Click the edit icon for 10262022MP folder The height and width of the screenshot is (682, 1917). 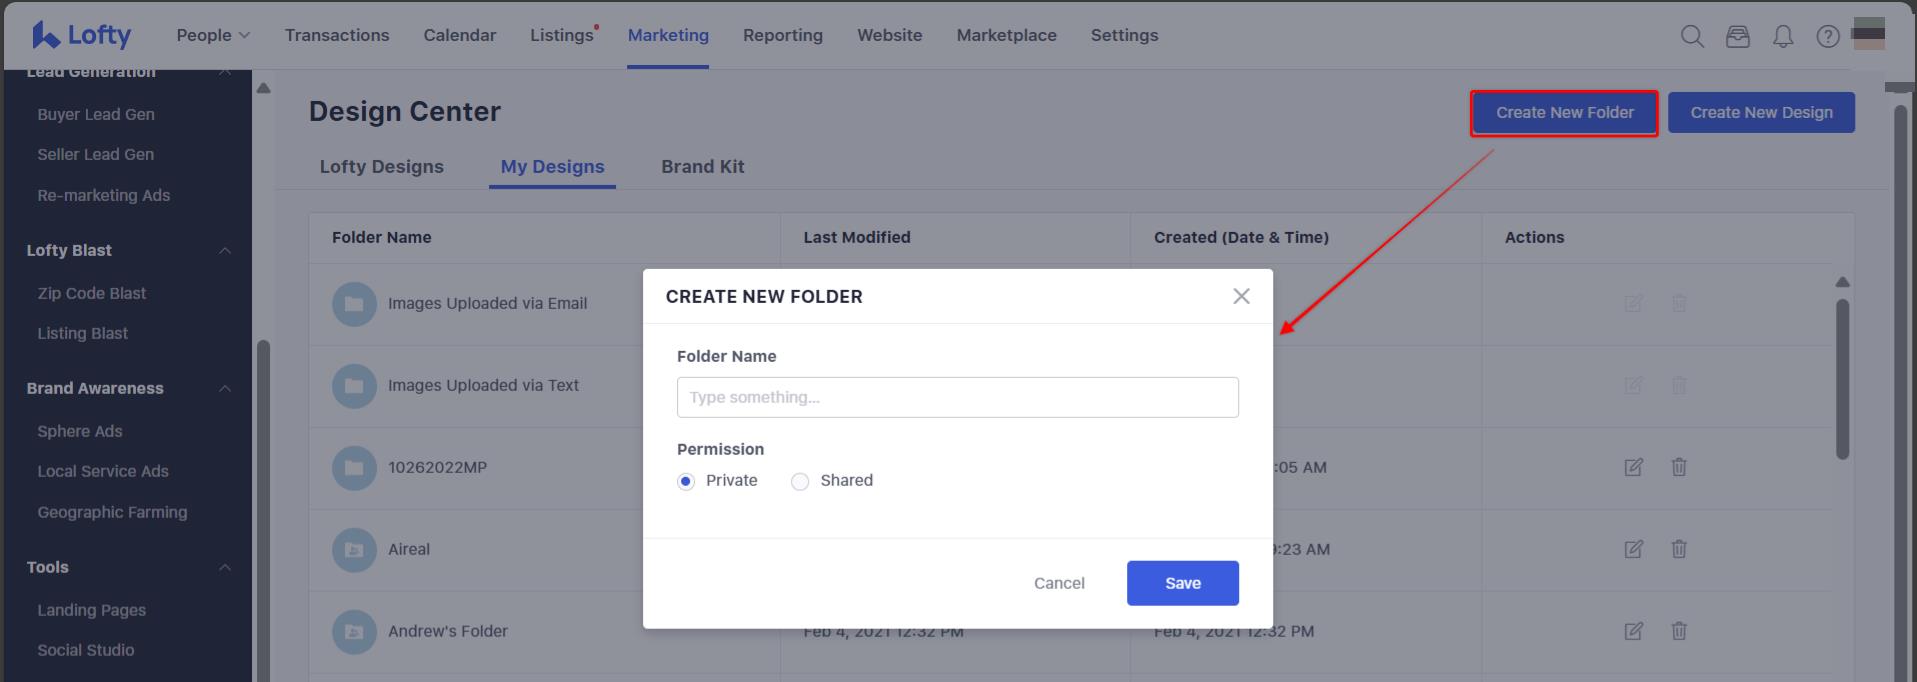coord(1633,467)
